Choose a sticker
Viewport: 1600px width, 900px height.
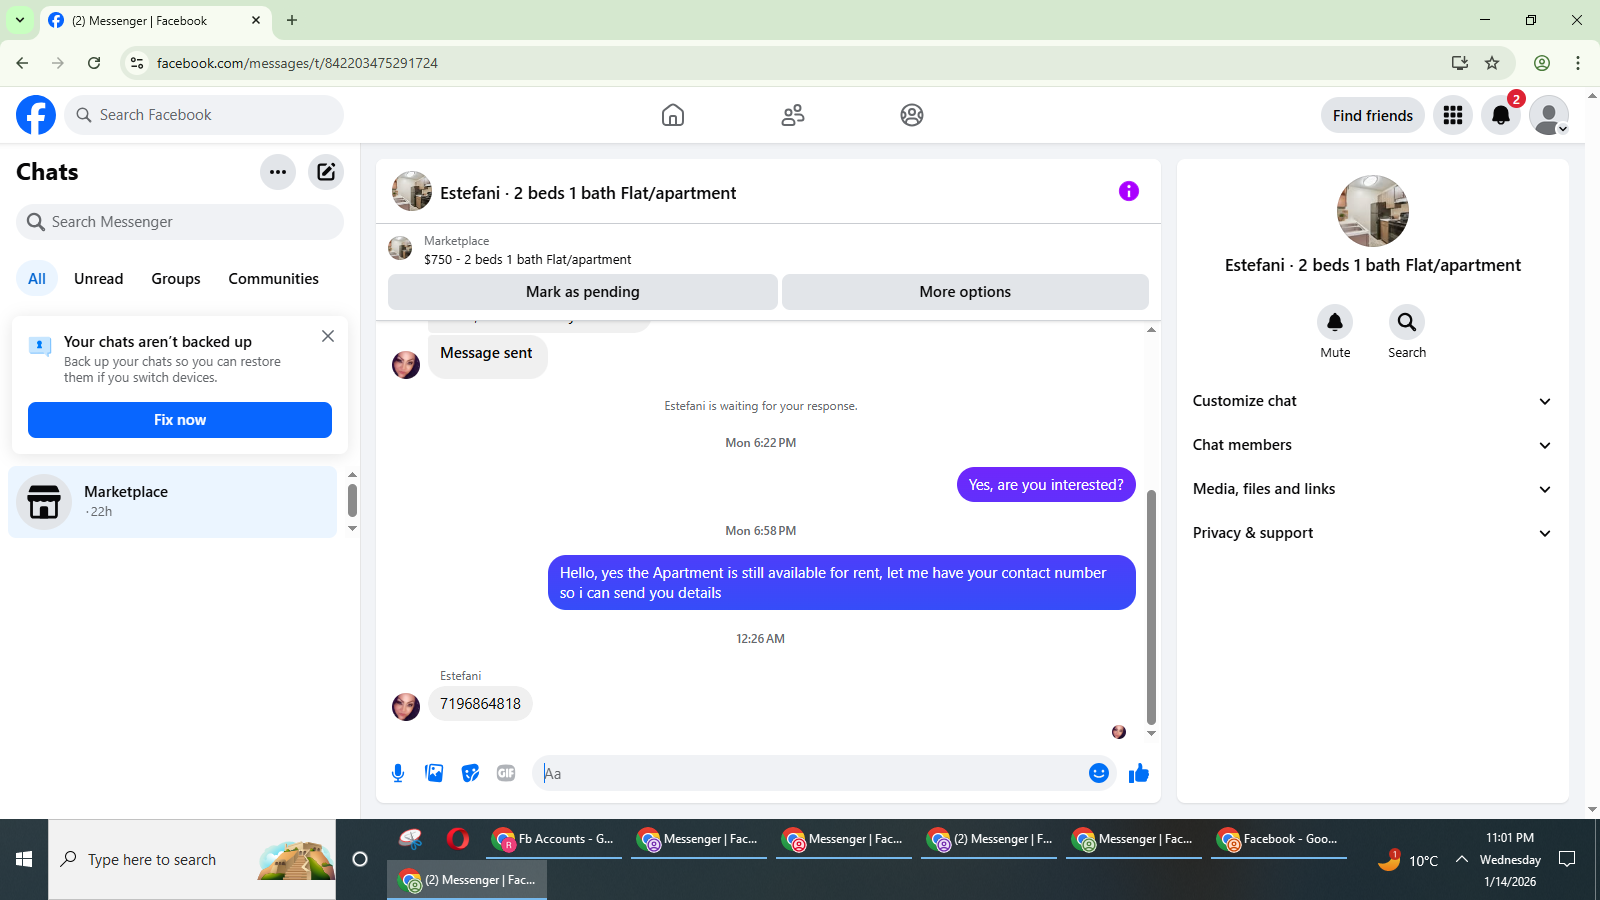click(x=470, y=773)
